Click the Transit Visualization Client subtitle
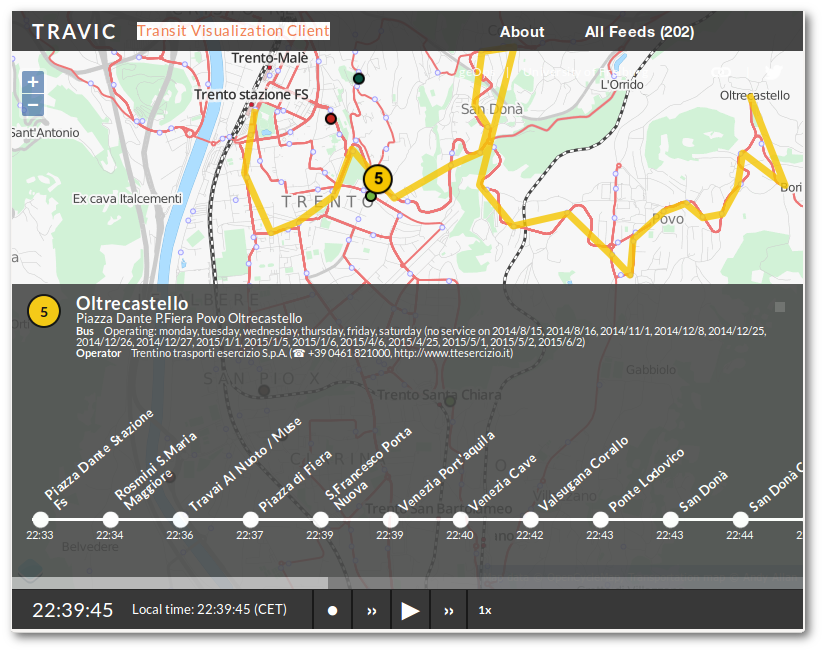Viewport: 824px width, 652px height. tap(233, 31)
